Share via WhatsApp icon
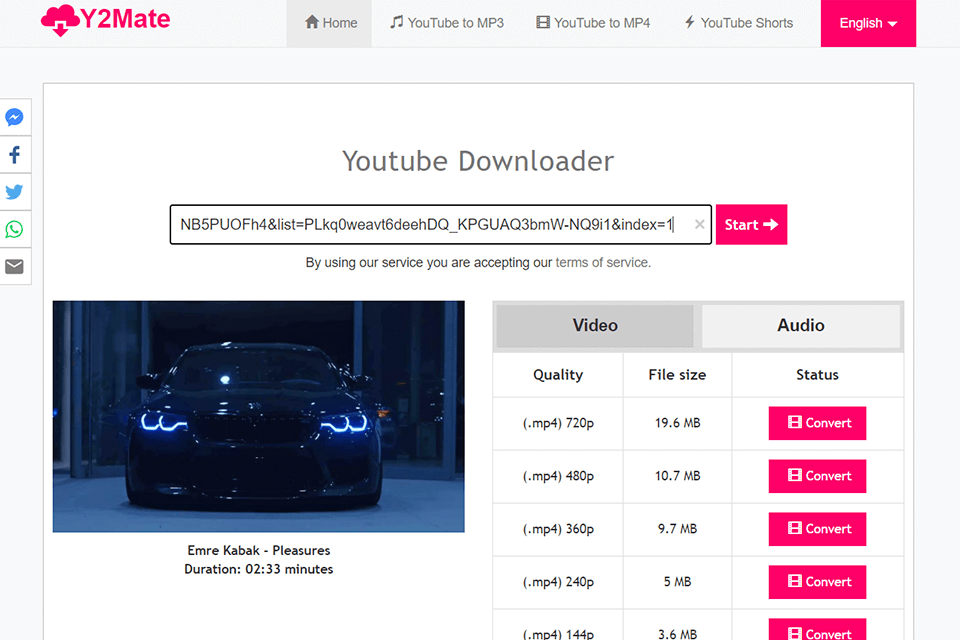Screen dimensions: 960x640 [15, 229]
